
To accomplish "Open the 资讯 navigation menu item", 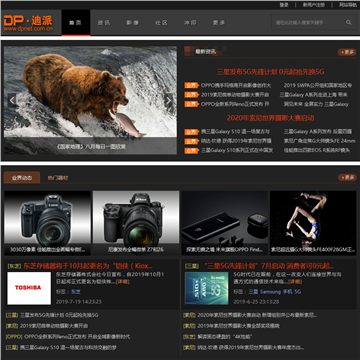I will [104, 23].
